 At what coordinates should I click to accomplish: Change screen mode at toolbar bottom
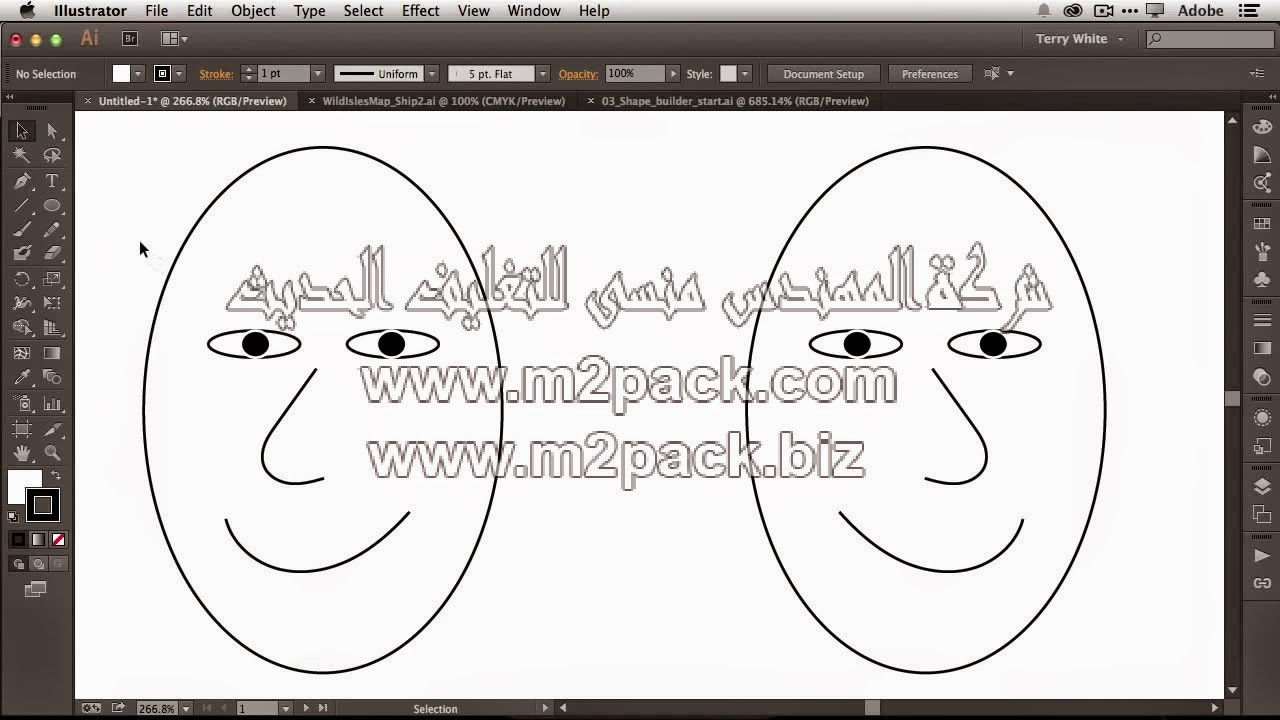pyautogui.click(x=36, y=590)
